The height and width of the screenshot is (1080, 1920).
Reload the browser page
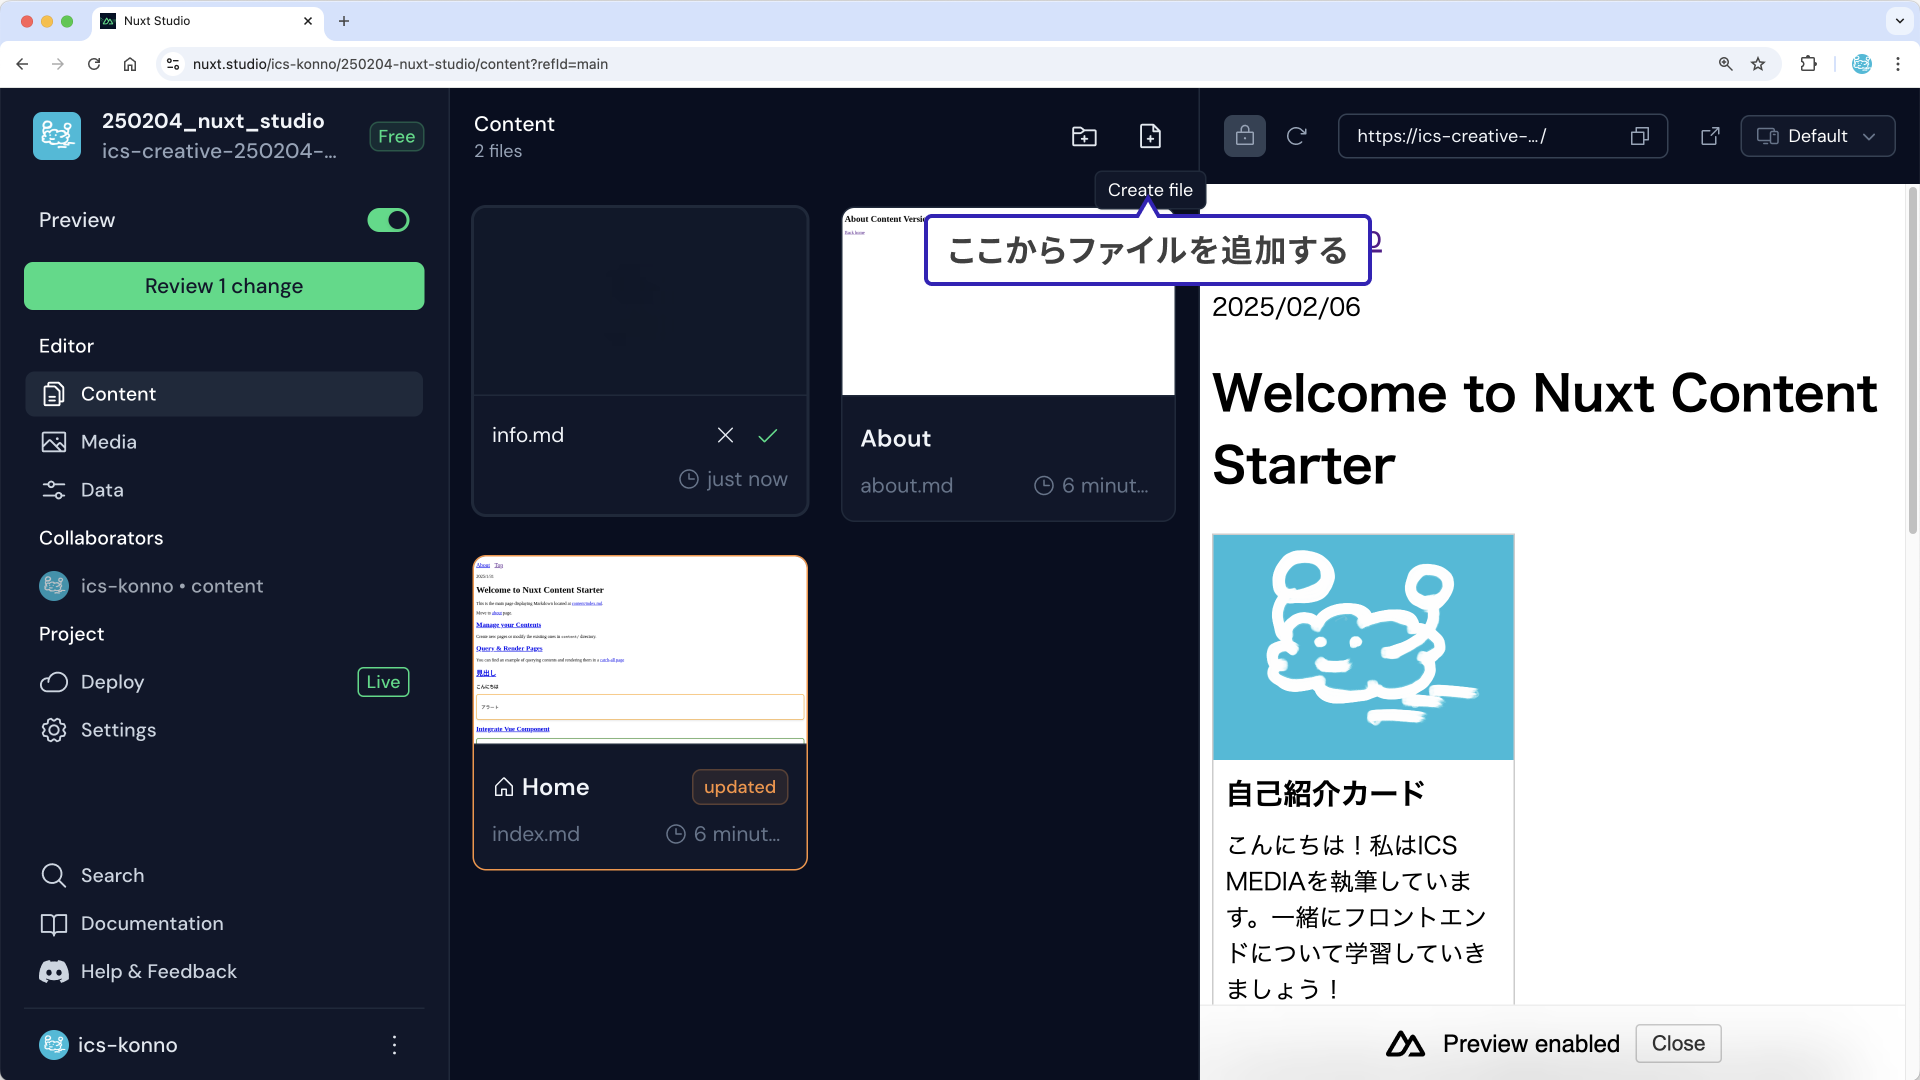click(x=94, y=64)
